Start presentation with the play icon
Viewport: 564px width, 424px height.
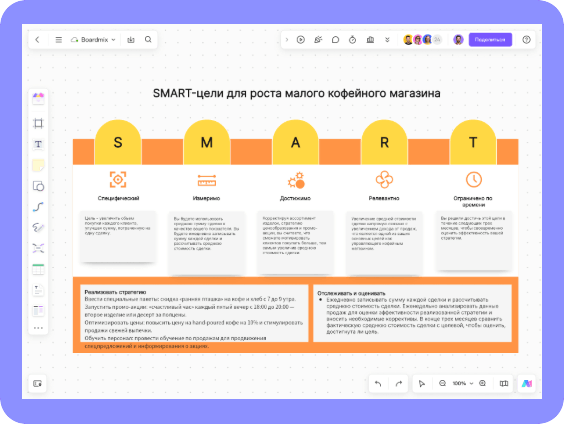[x=301, y=40]
